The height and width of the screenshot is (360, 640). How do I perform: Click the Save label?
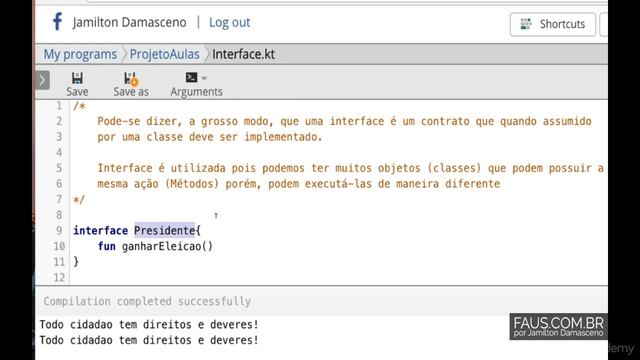[x=77, y=91]
